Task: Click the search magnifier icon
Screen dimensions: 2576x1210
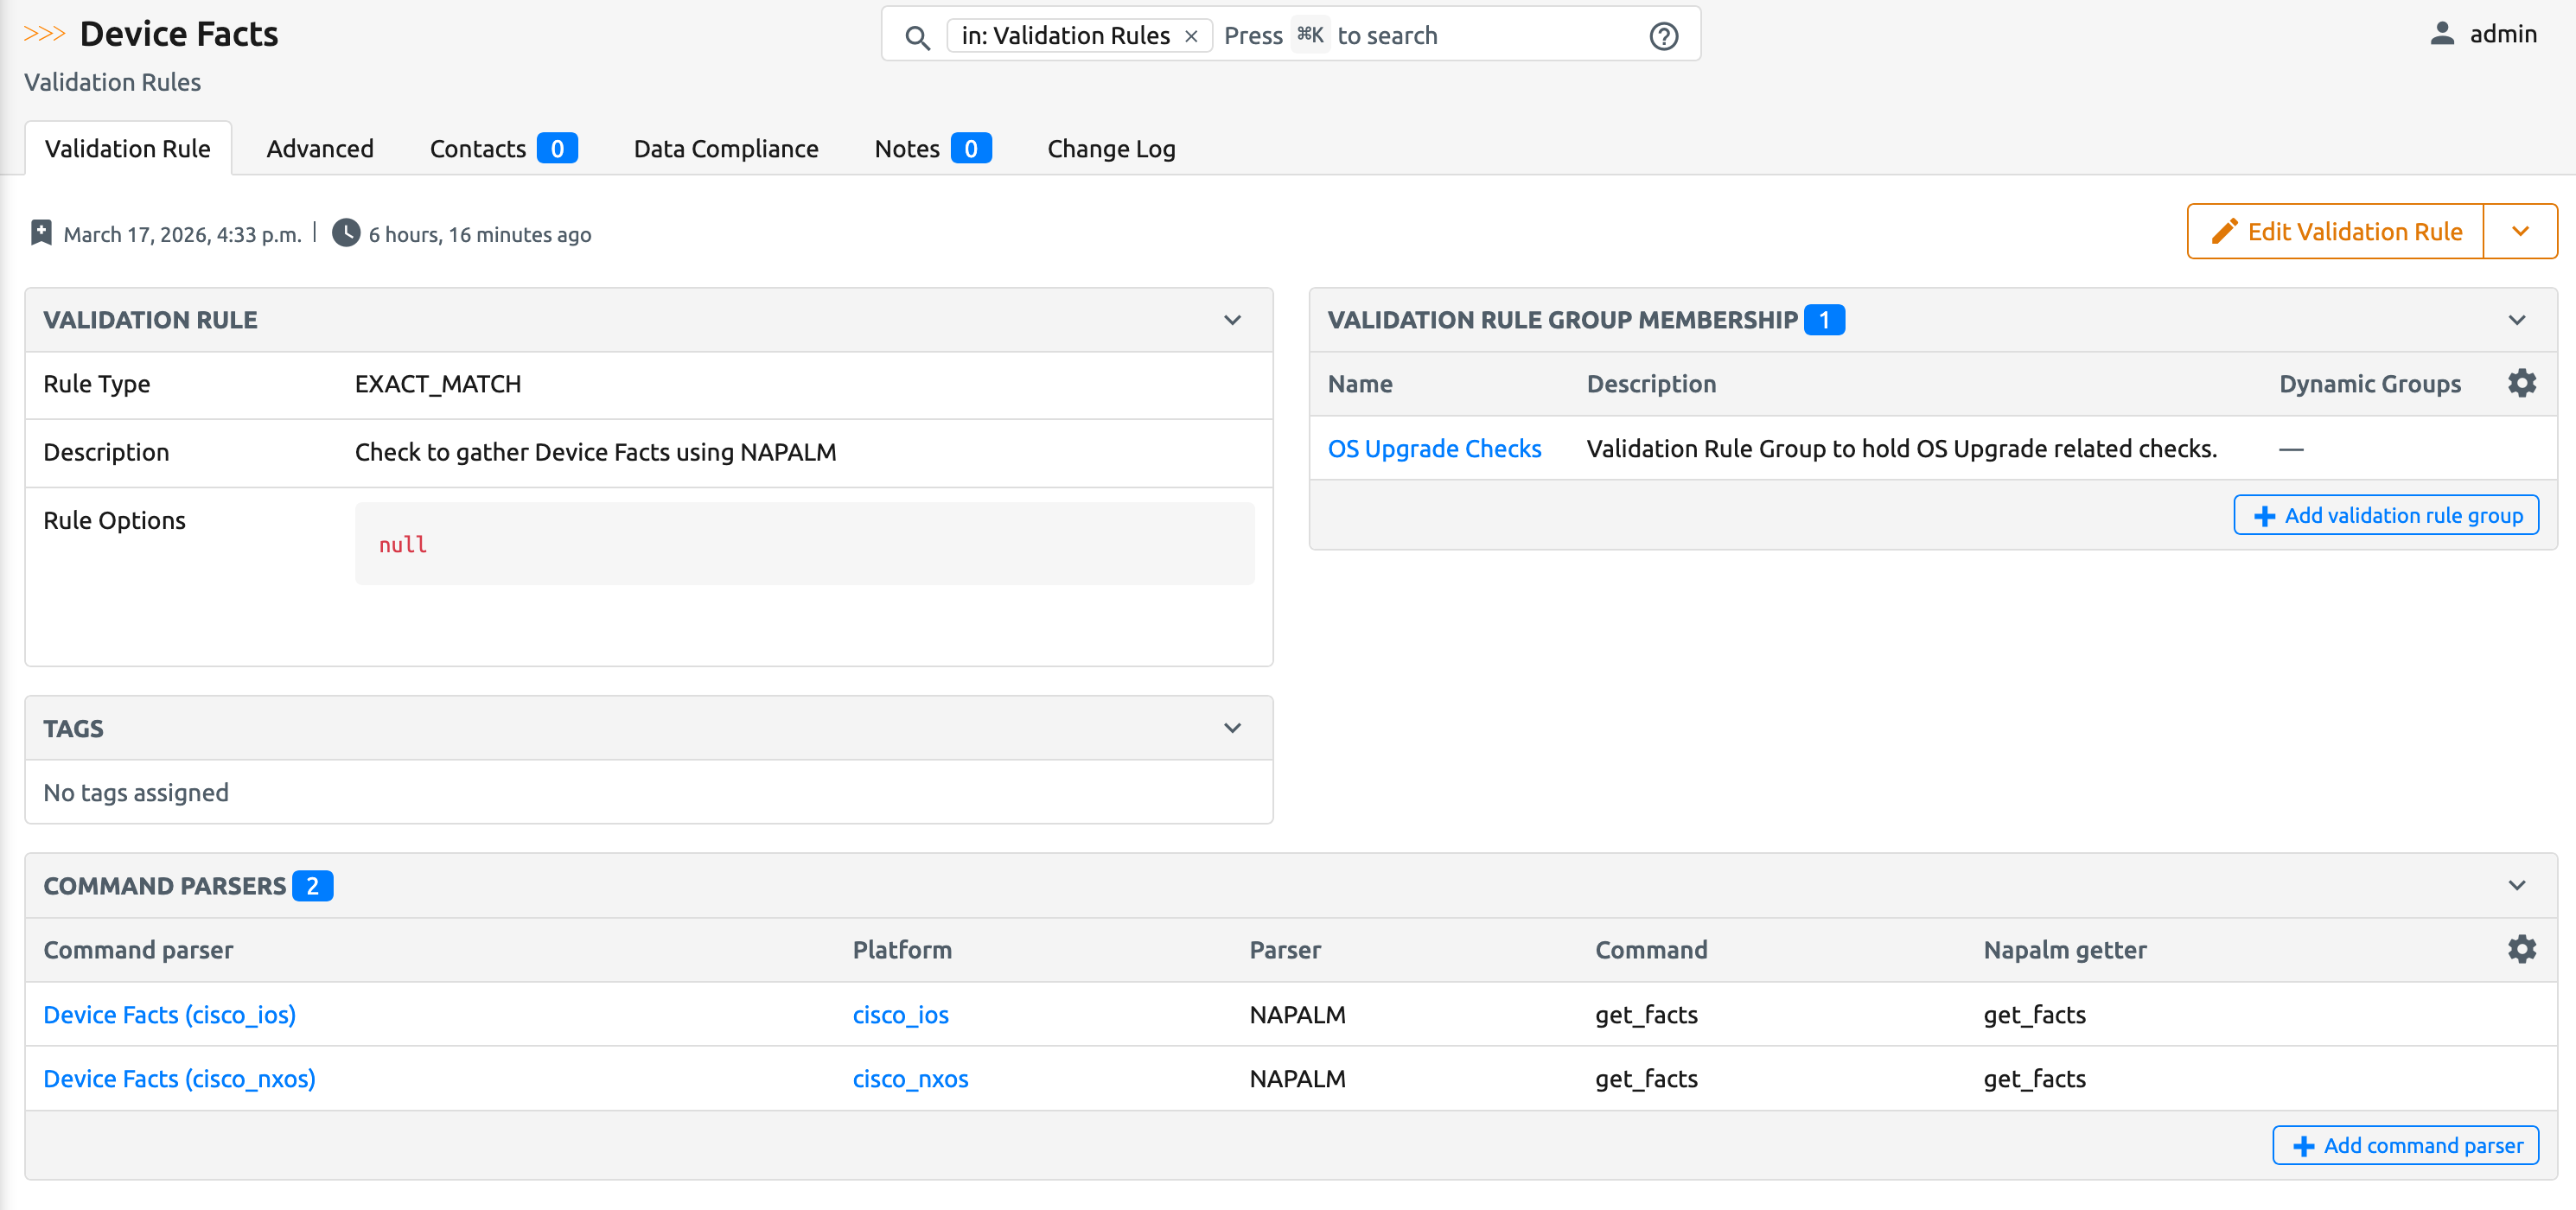Action: click(917, 37)
